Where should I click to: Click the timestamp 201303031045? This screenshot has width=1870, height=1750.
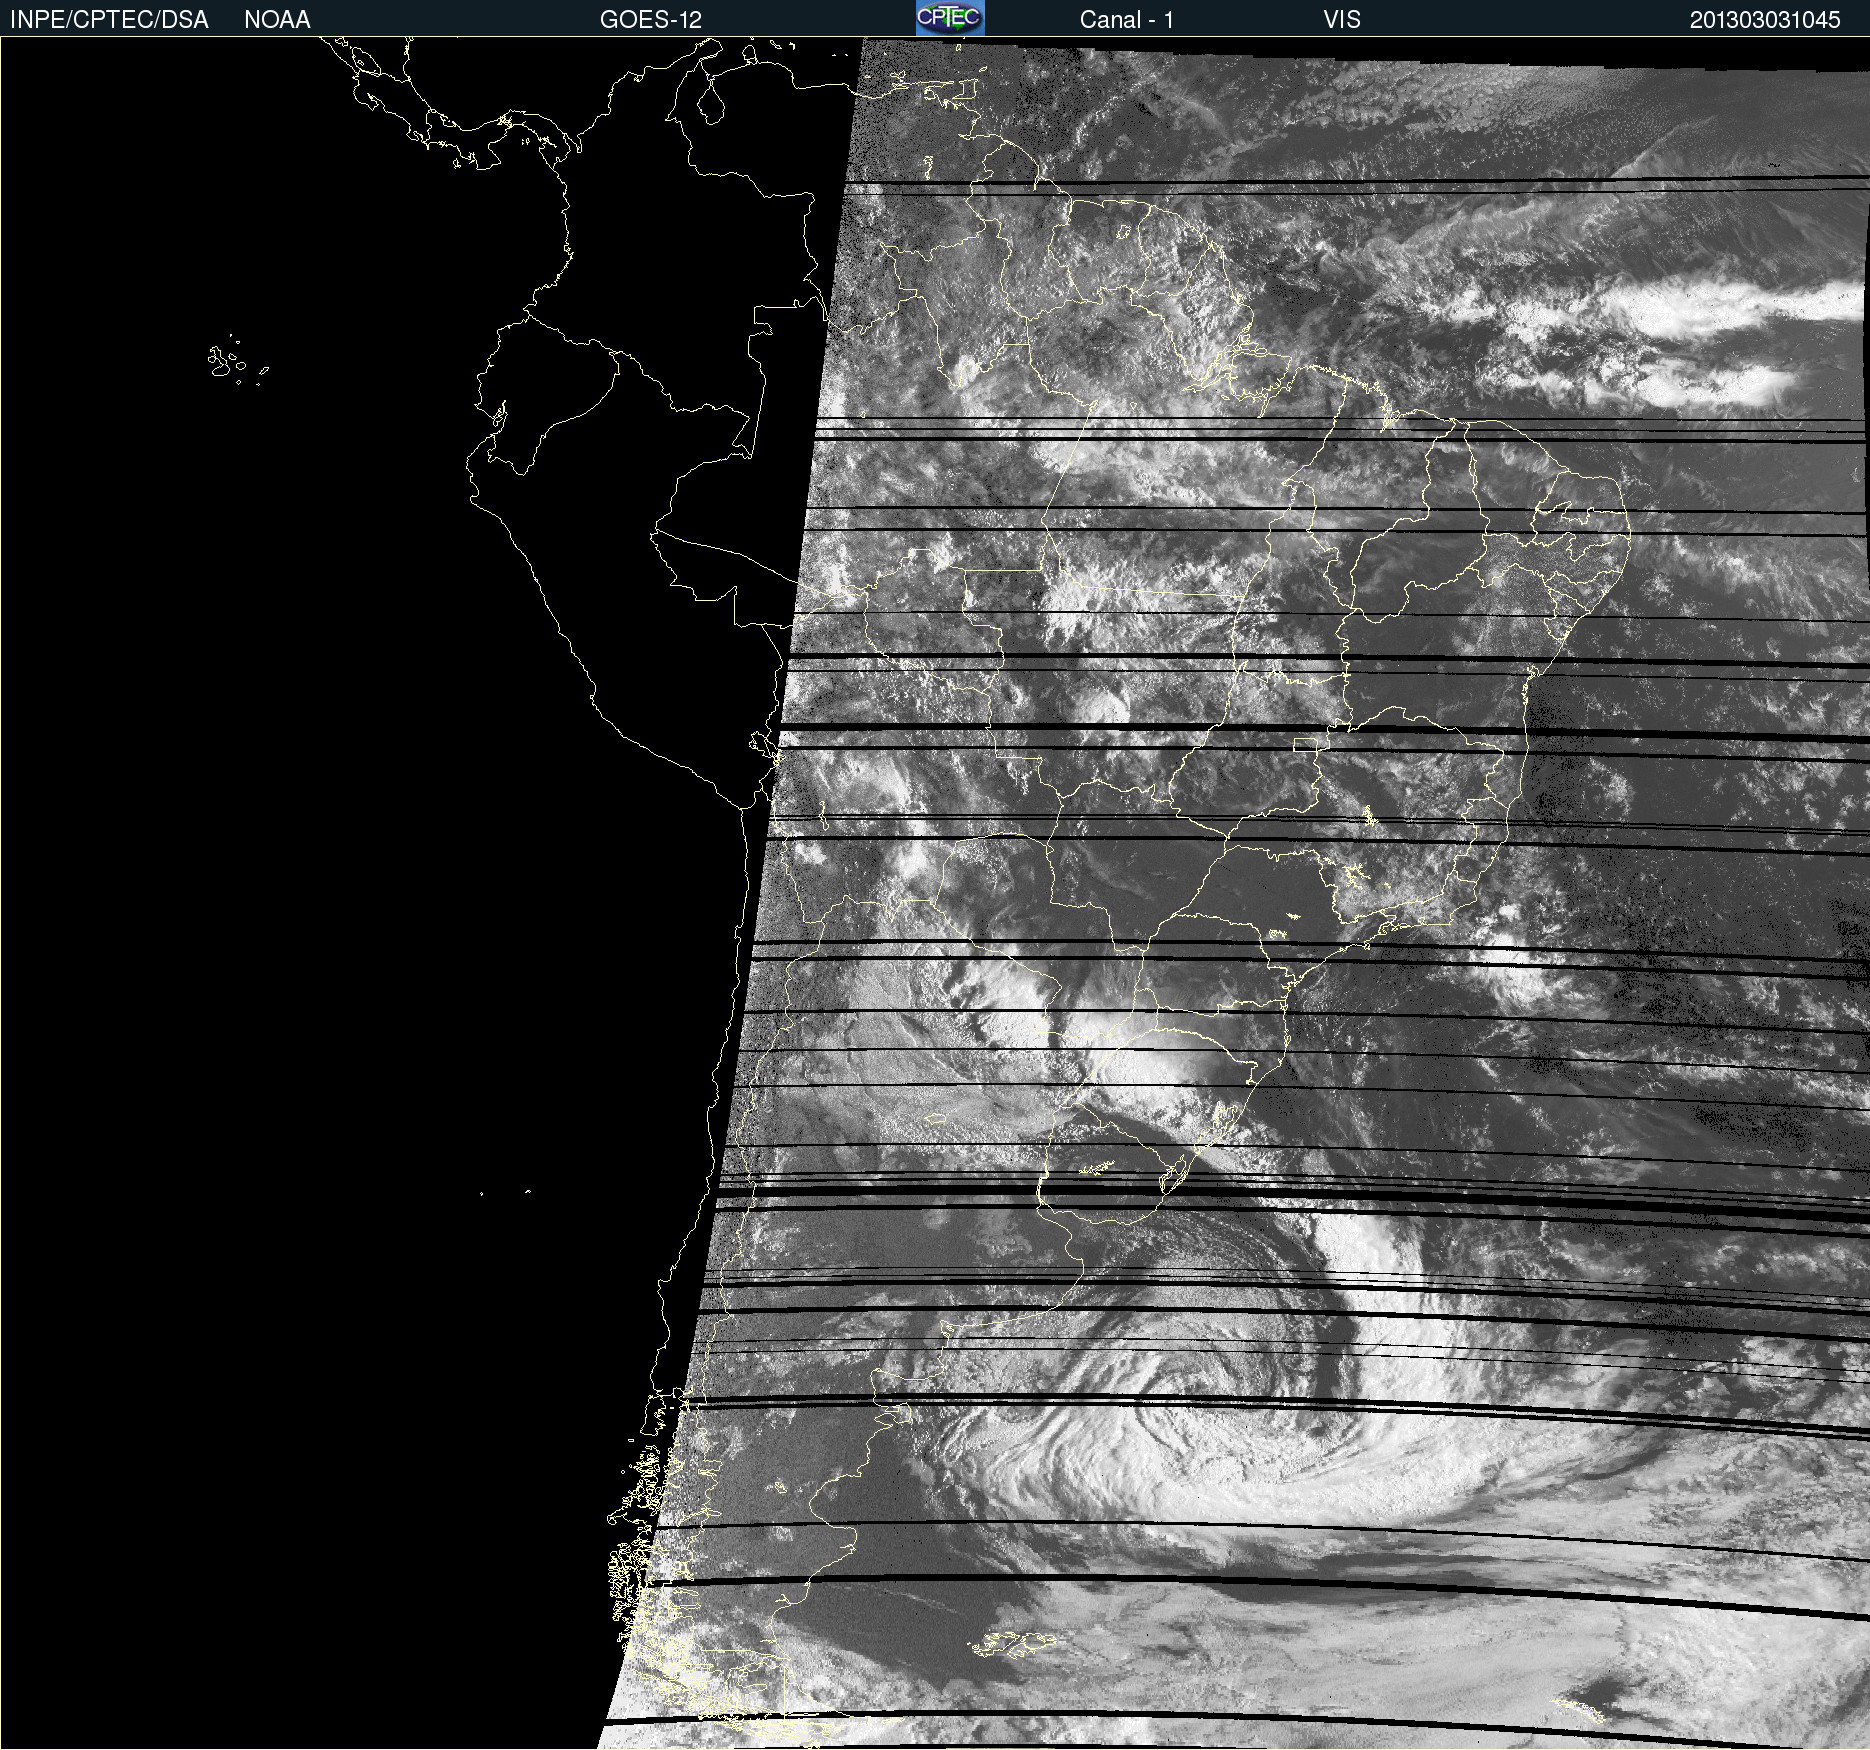pos(1765,20)
